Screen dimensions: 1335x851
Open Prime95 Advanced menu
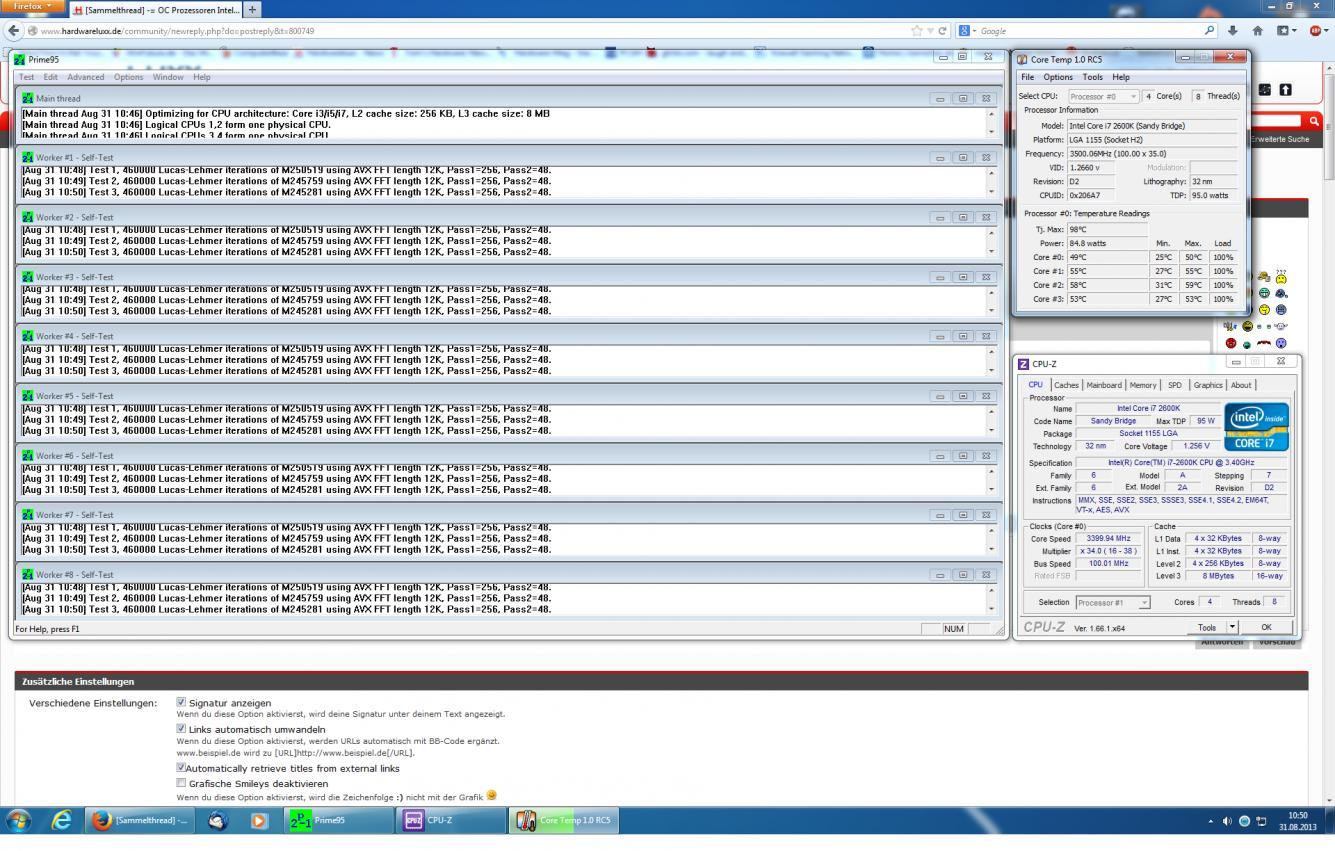point(85,77)
